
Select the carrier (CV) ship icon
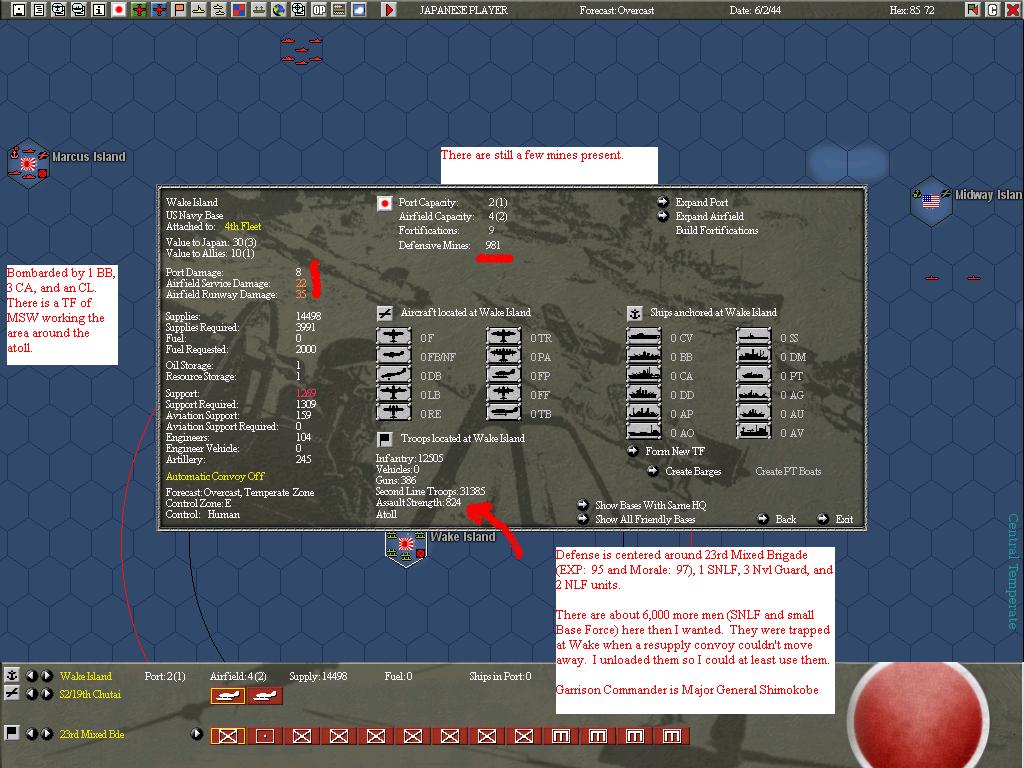[644, 337]
